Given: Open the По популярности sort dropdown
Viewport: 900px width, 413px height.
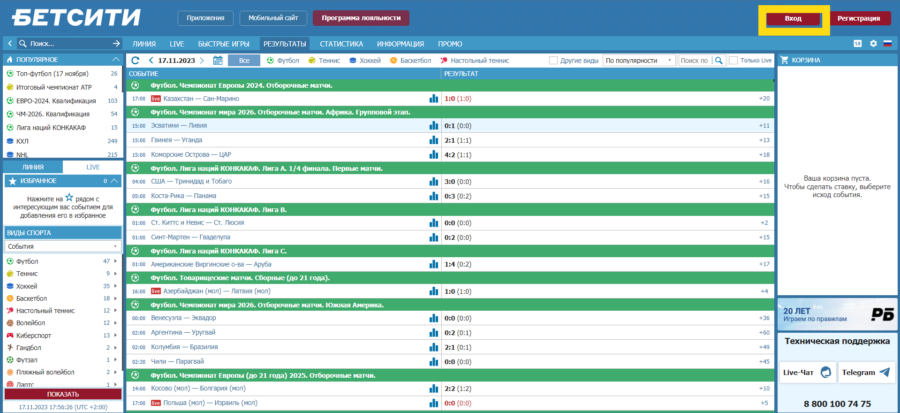Looking at the screenshot, I should coord(637,60).
